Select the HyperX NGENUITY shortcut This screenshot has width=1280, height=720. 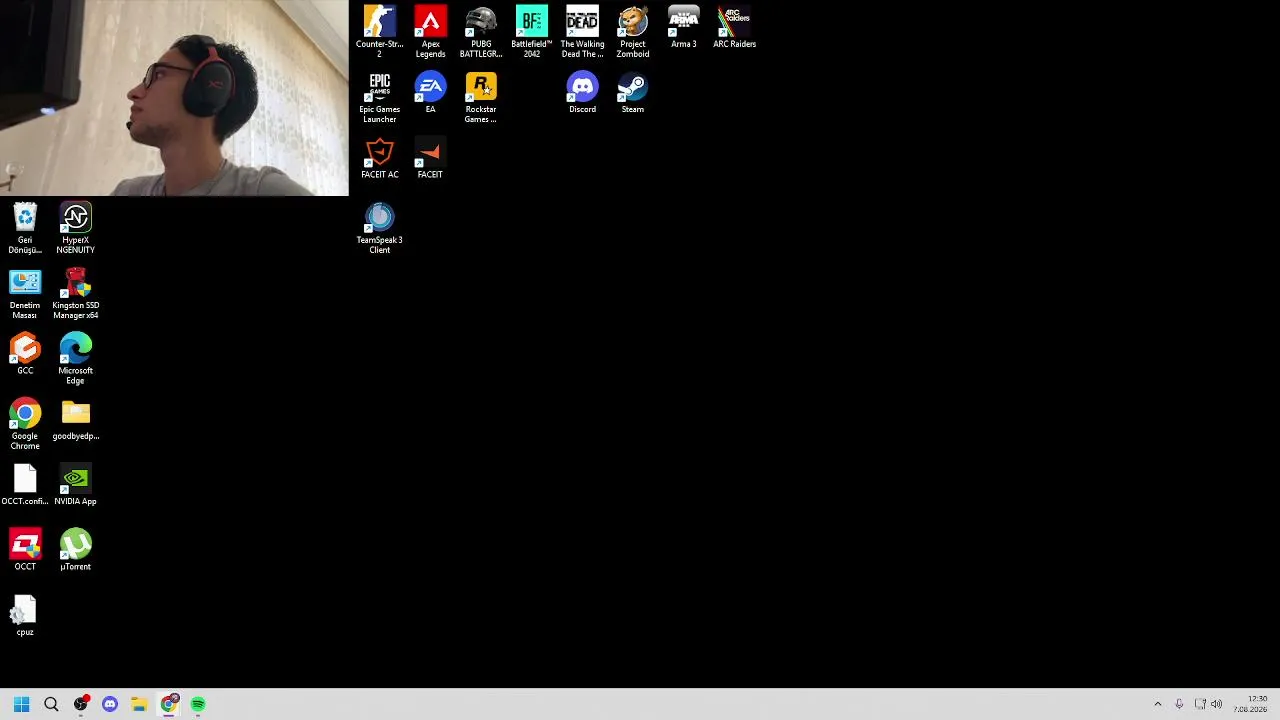click(76, 228)
